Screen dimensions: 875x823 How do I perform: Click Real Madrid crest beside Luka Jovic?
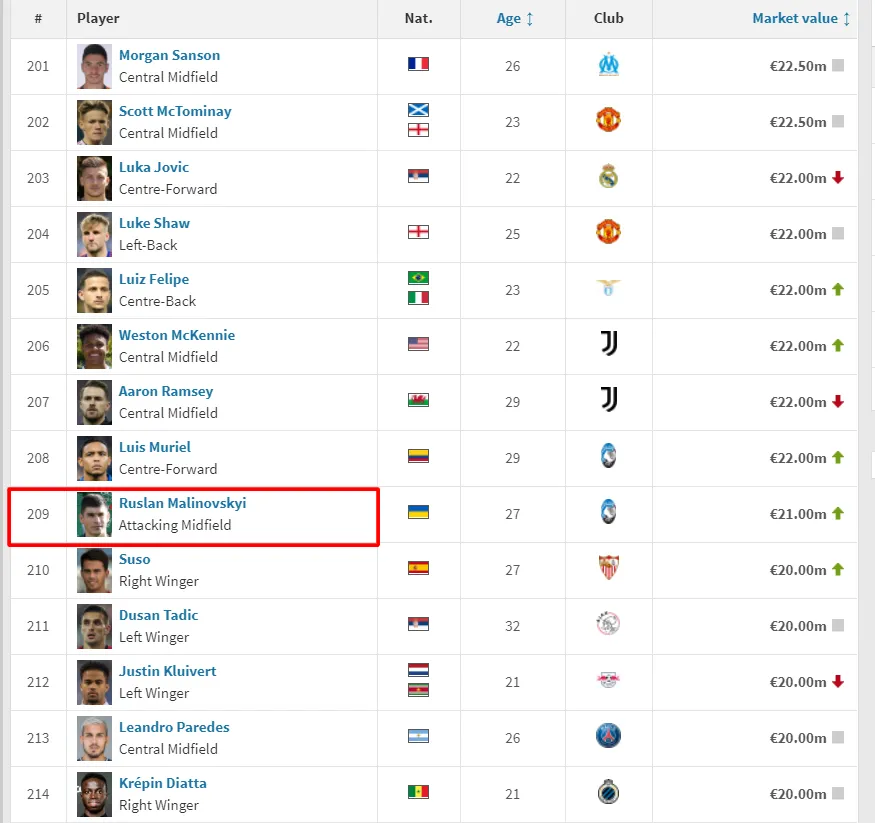608,178
